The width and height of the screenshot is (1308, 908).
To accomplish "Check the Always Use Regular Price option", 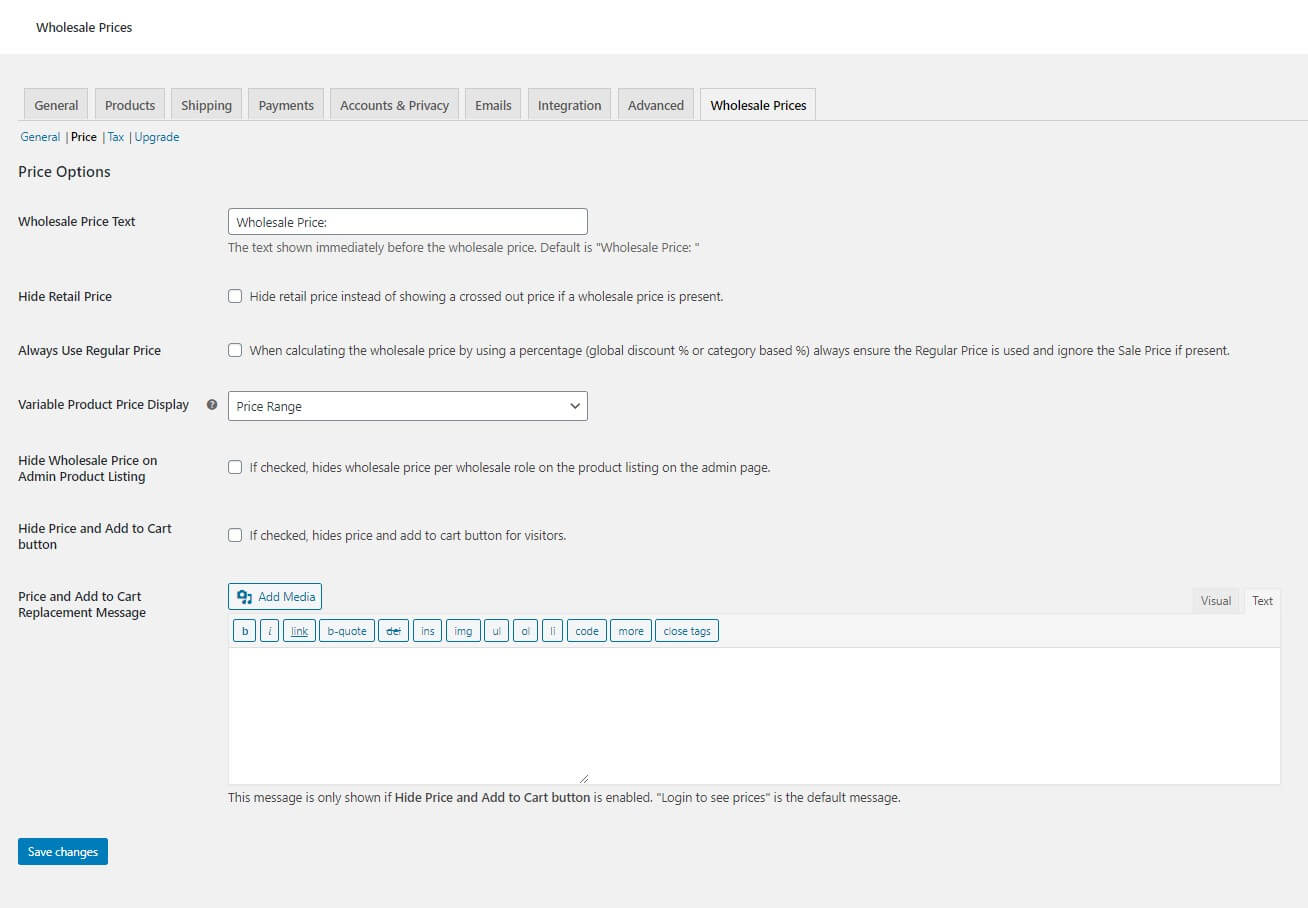I will [x=235, y=350].
